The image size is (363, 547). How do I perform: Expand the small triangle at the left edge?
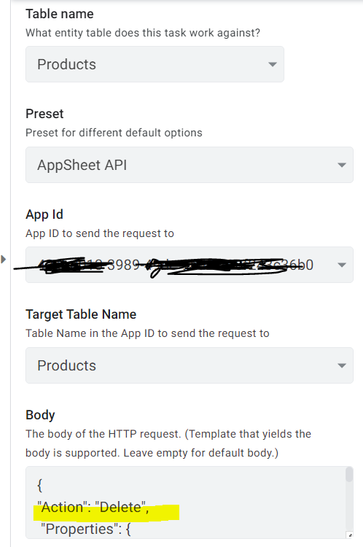pos(3,259)
